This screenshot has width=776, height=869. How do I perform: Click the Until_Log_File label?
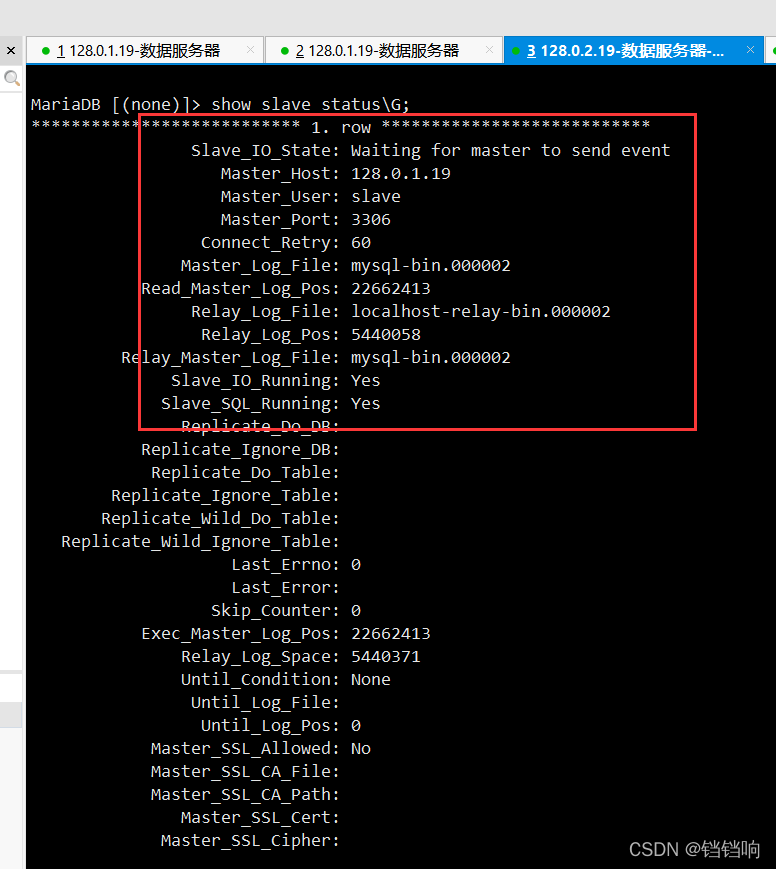click(x=265, y=703)
